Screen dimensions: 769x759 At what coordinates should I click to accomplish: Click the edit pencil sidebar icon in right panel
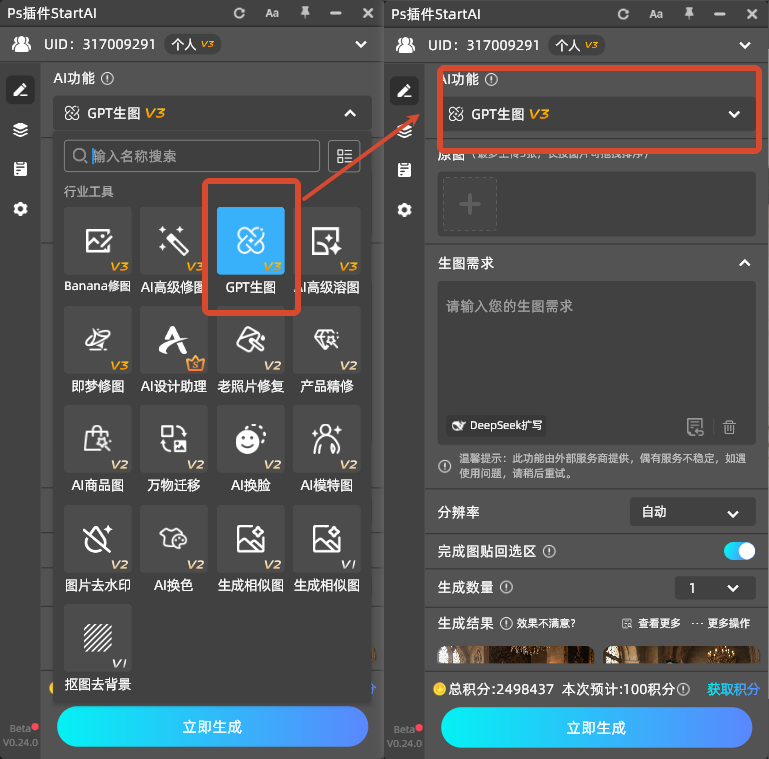coord(404,91)
